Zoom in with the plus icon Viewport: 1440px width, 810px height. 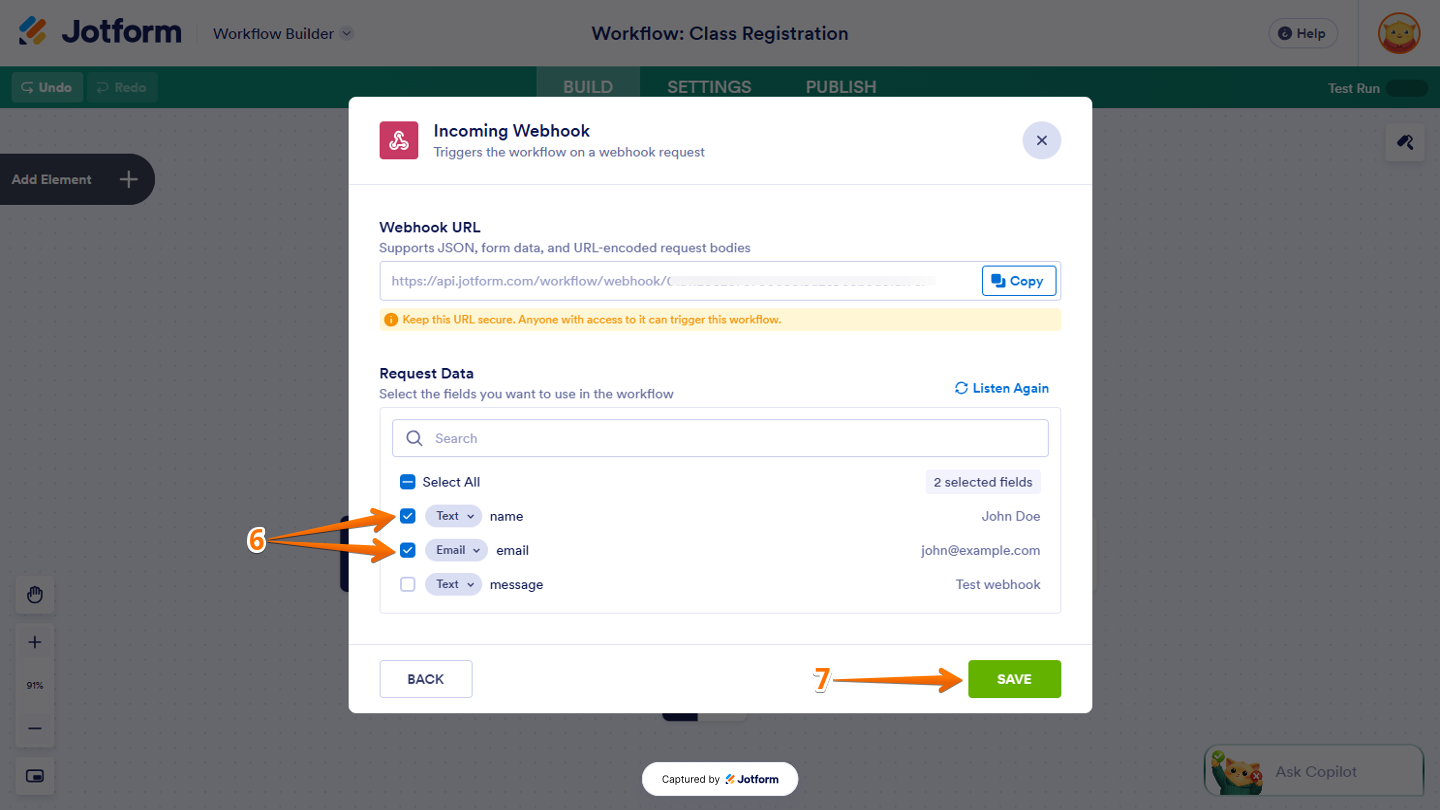point(35,642)
